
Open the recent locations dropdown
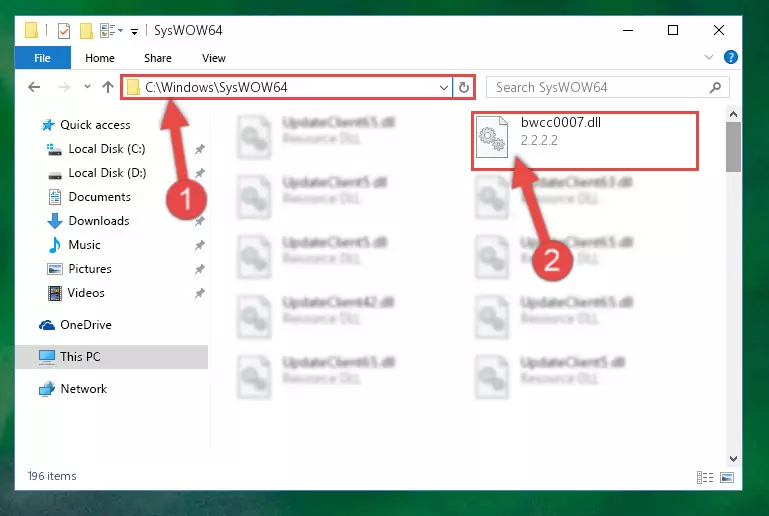point(87,86)
